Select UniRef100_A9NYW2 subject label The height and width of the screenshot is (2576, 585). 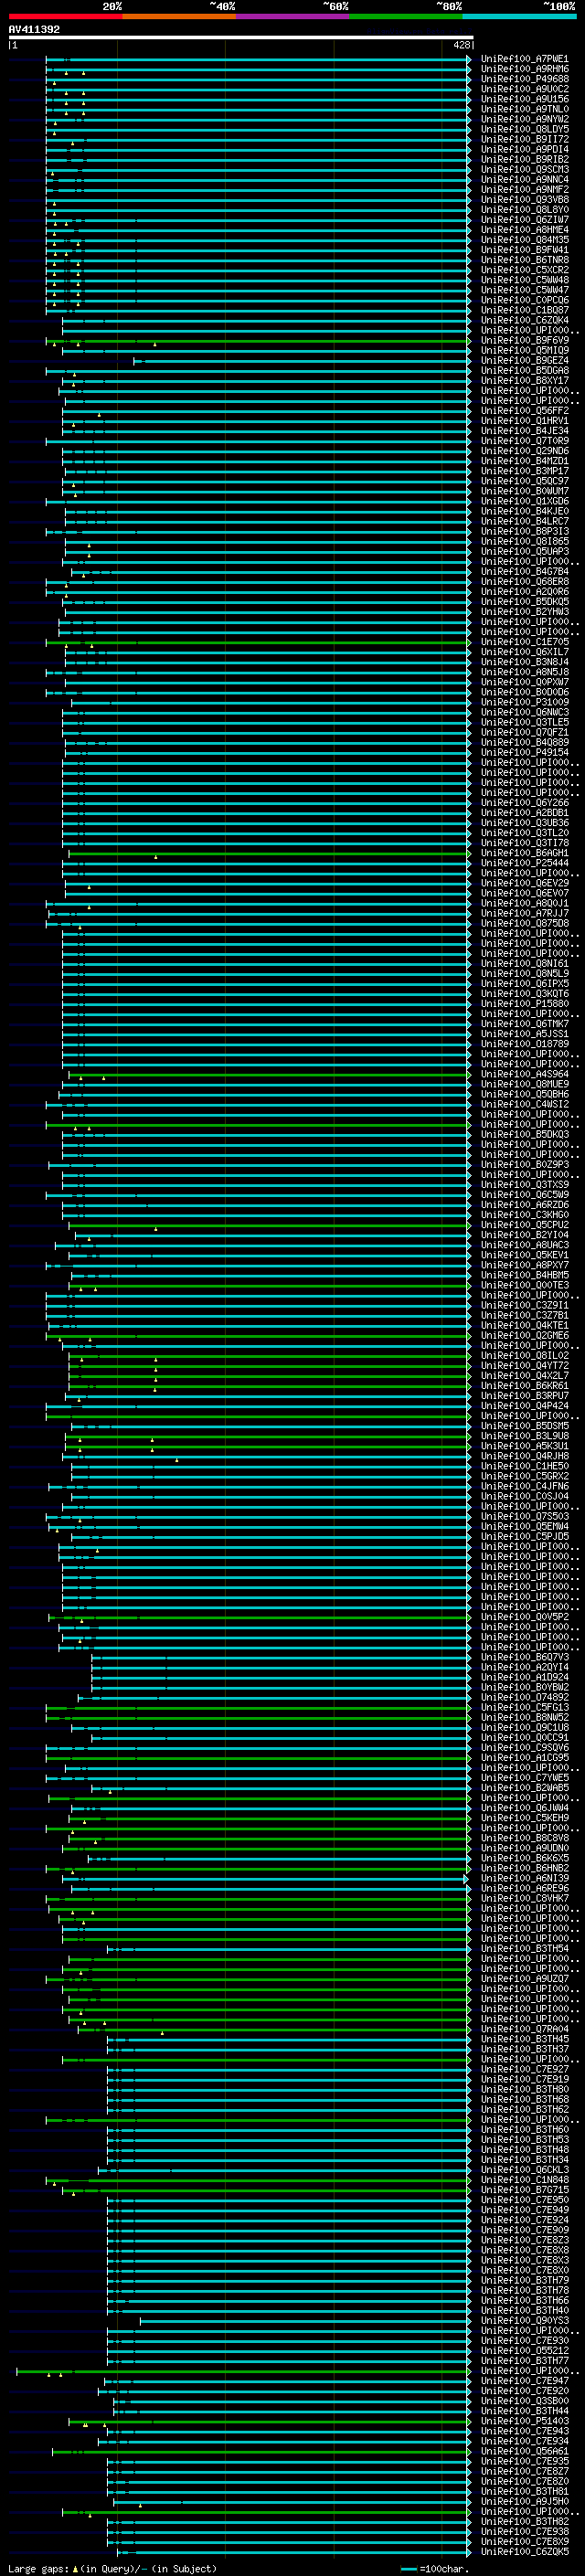point(524,120)
